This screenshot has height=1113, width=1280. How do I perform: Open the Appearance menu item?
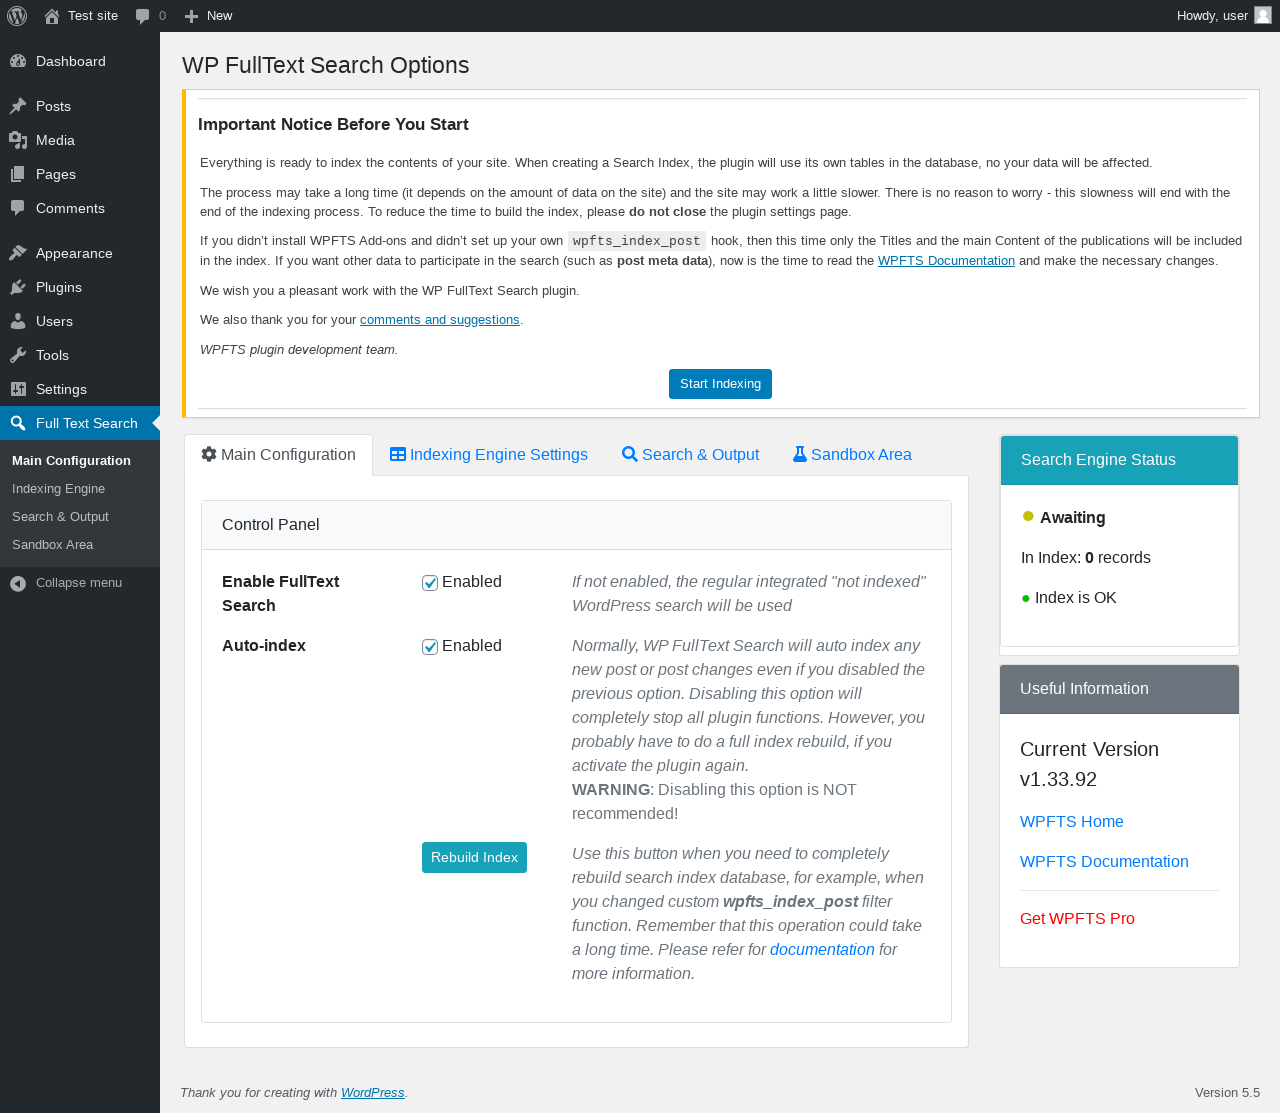80,253
